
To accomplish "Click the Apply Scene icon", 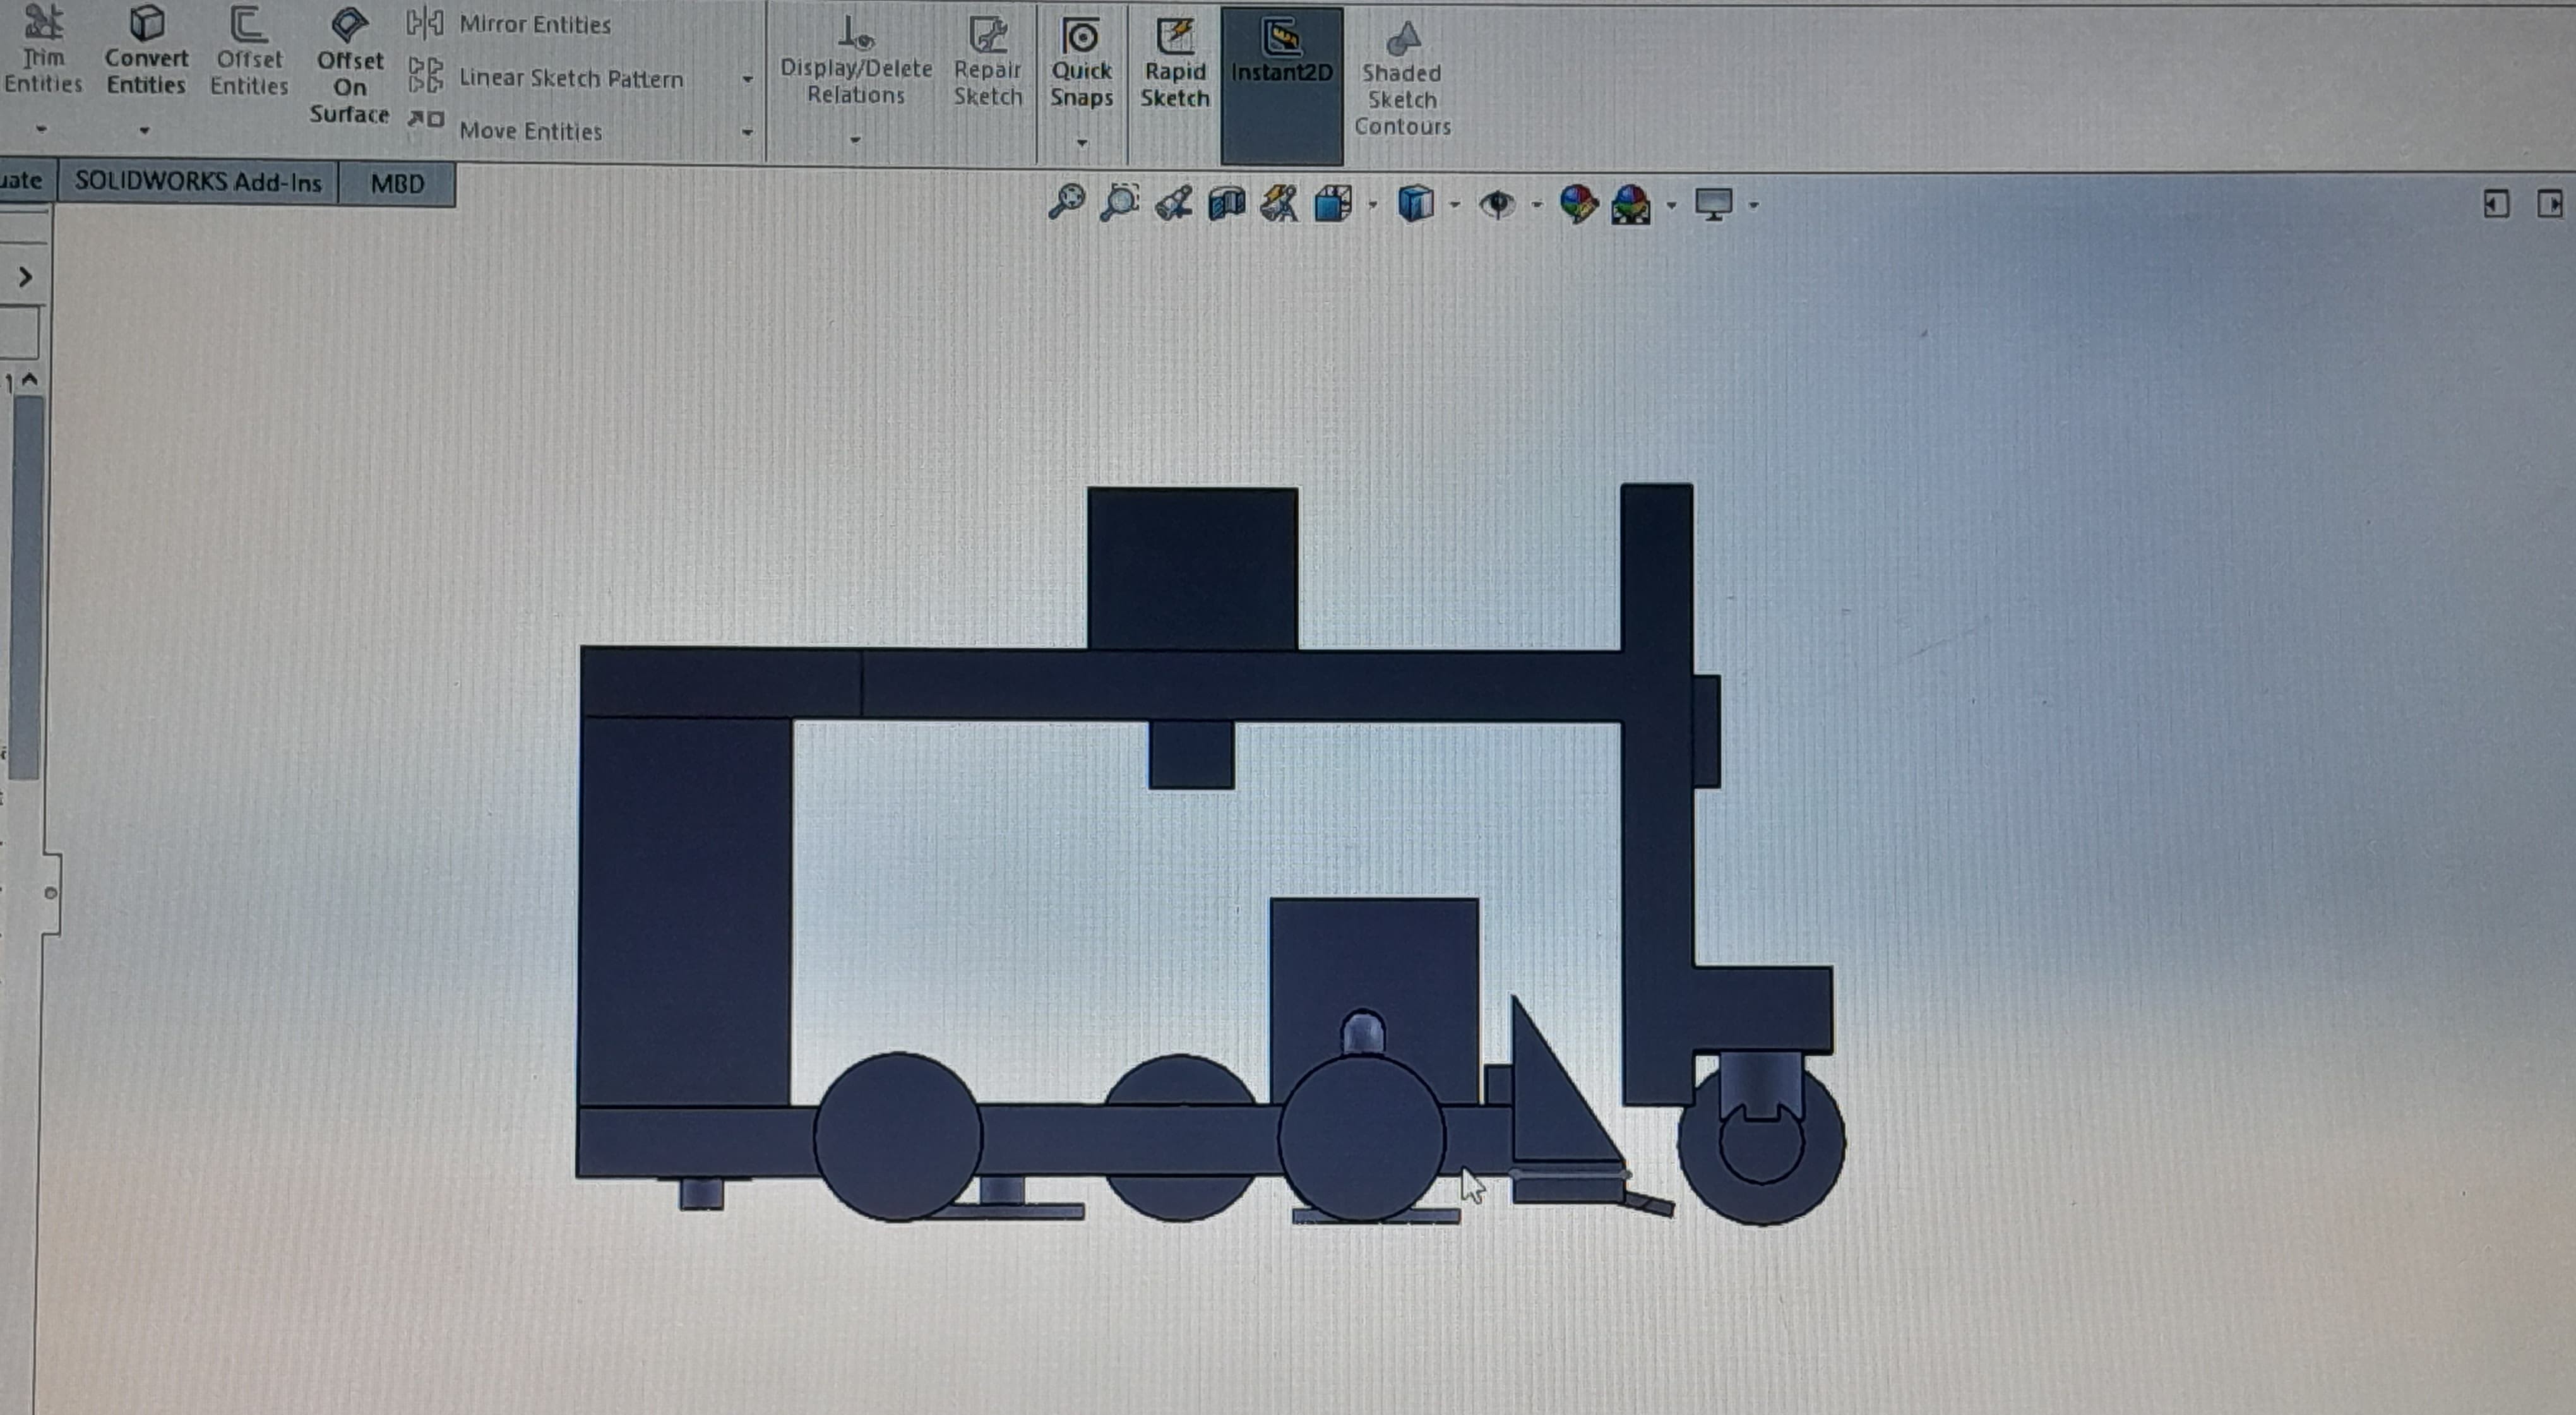I will 1631,205.
